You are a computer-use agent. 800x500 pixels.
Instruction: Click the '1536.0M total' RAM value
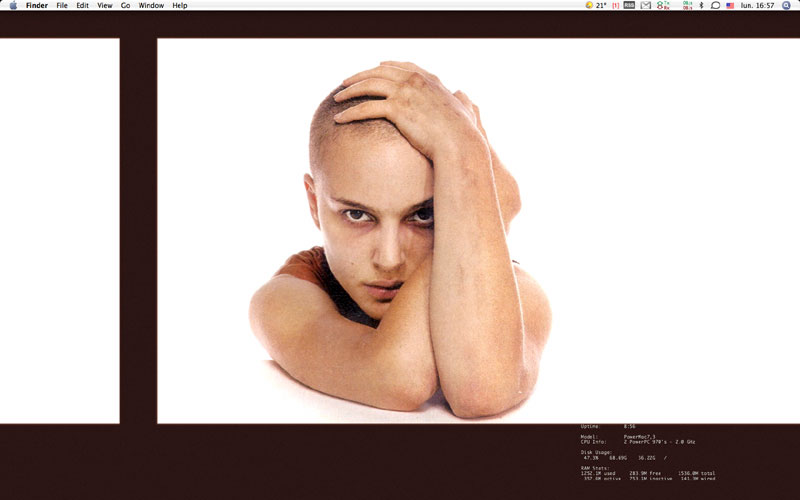pyautogui.click(x=696, y=473)
